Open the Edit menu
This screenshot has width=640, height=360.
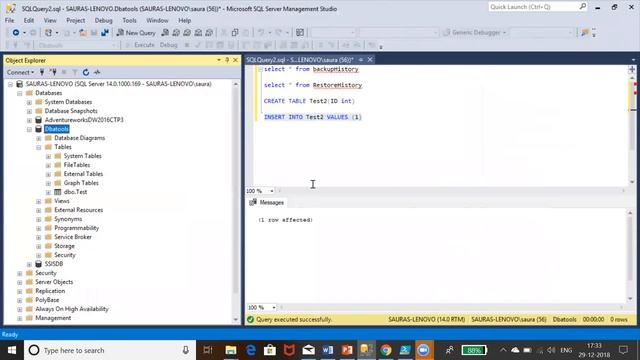coord(29,20)
